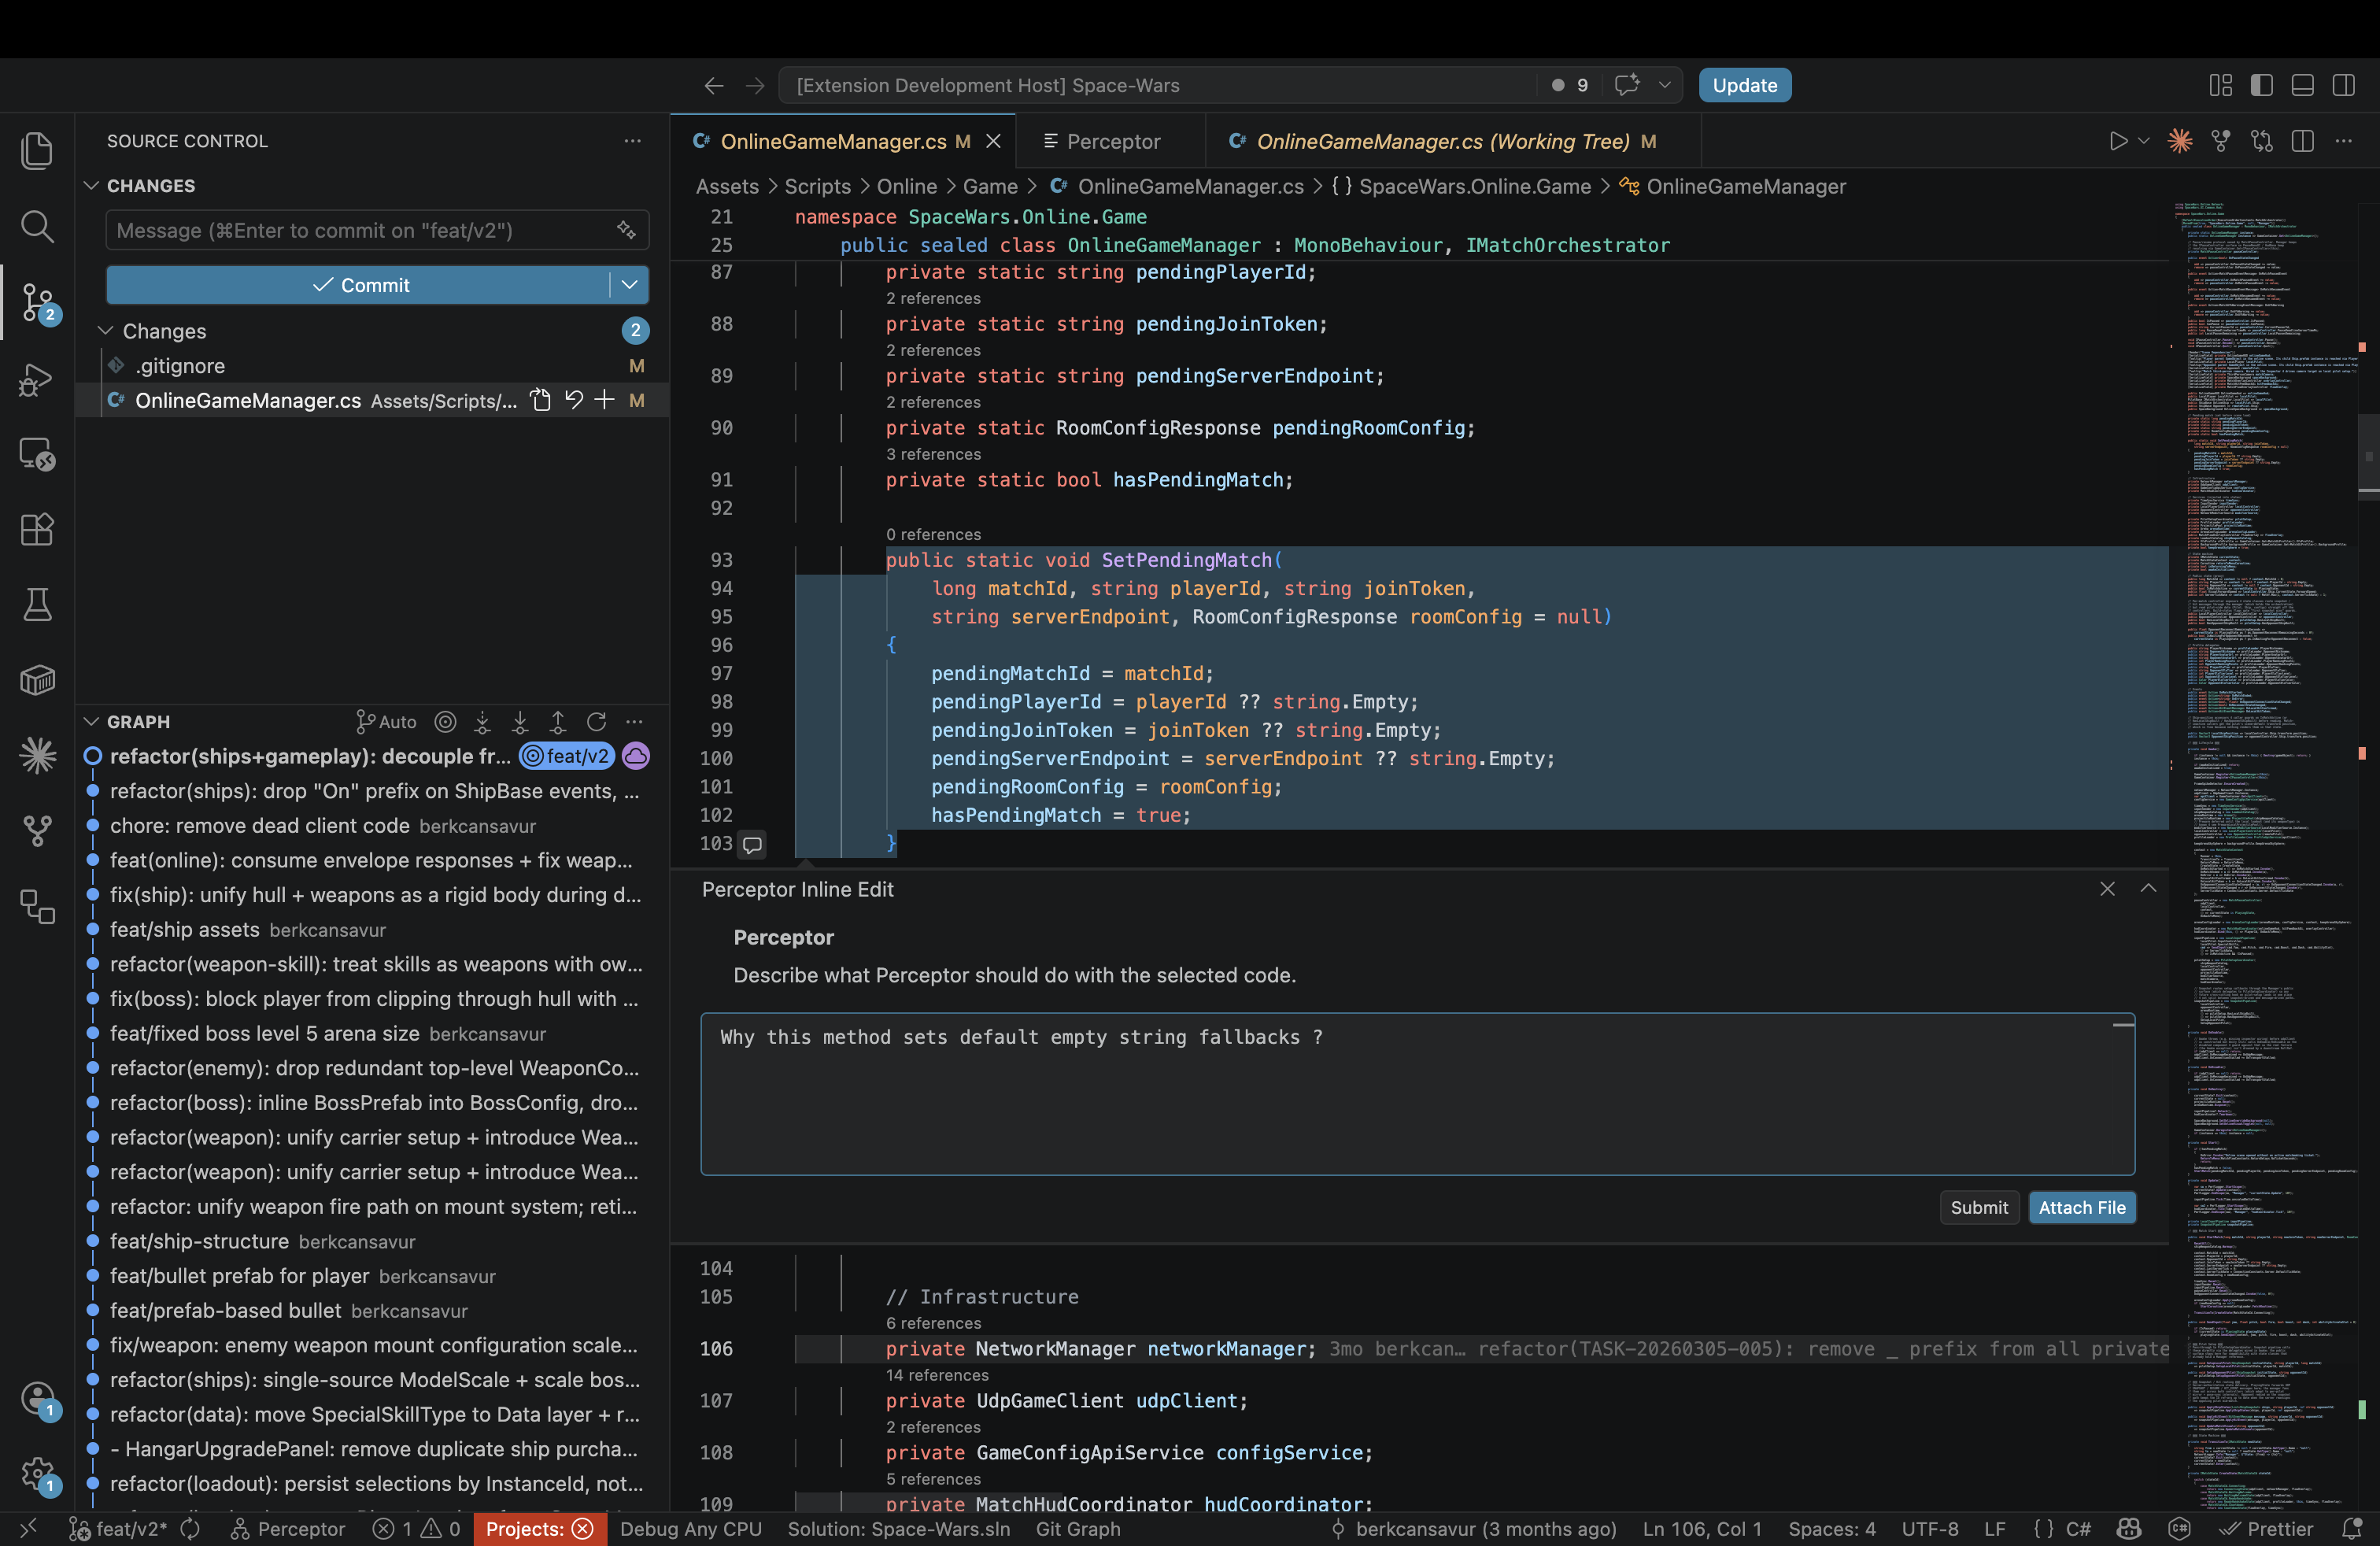This screenshot has width=2380, height=1546.
Task: Split the editor to the right
Action: (2303, 141)
